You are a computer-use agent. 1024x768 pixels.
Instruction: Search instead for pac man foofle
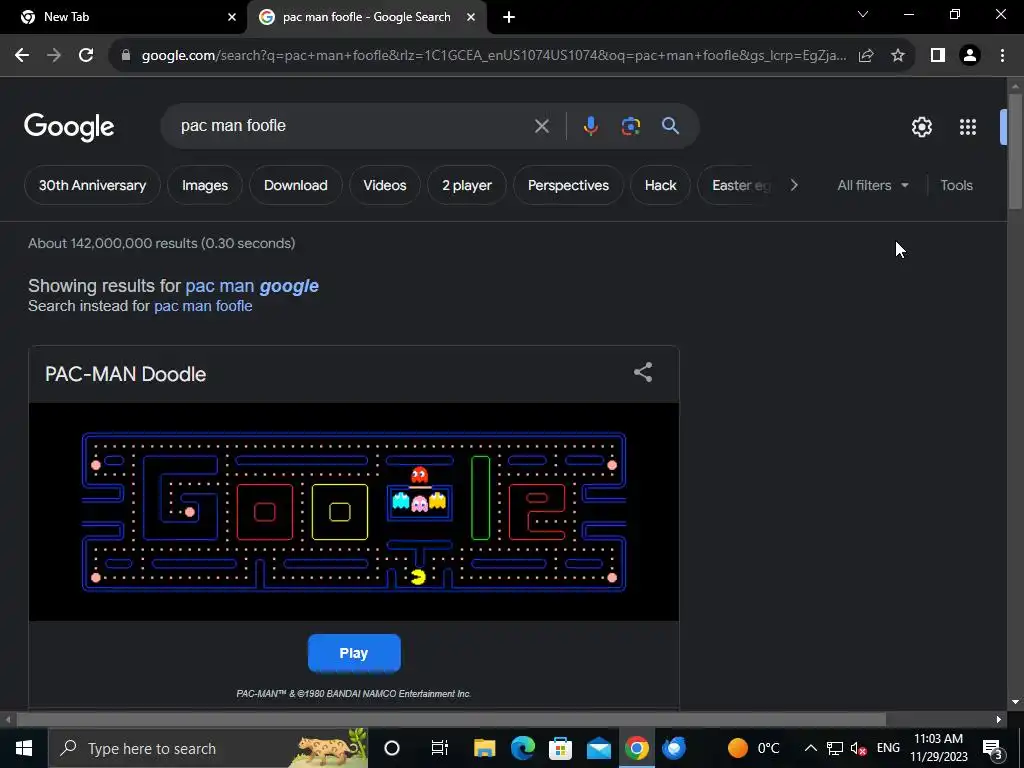click(x=202, y=306)
